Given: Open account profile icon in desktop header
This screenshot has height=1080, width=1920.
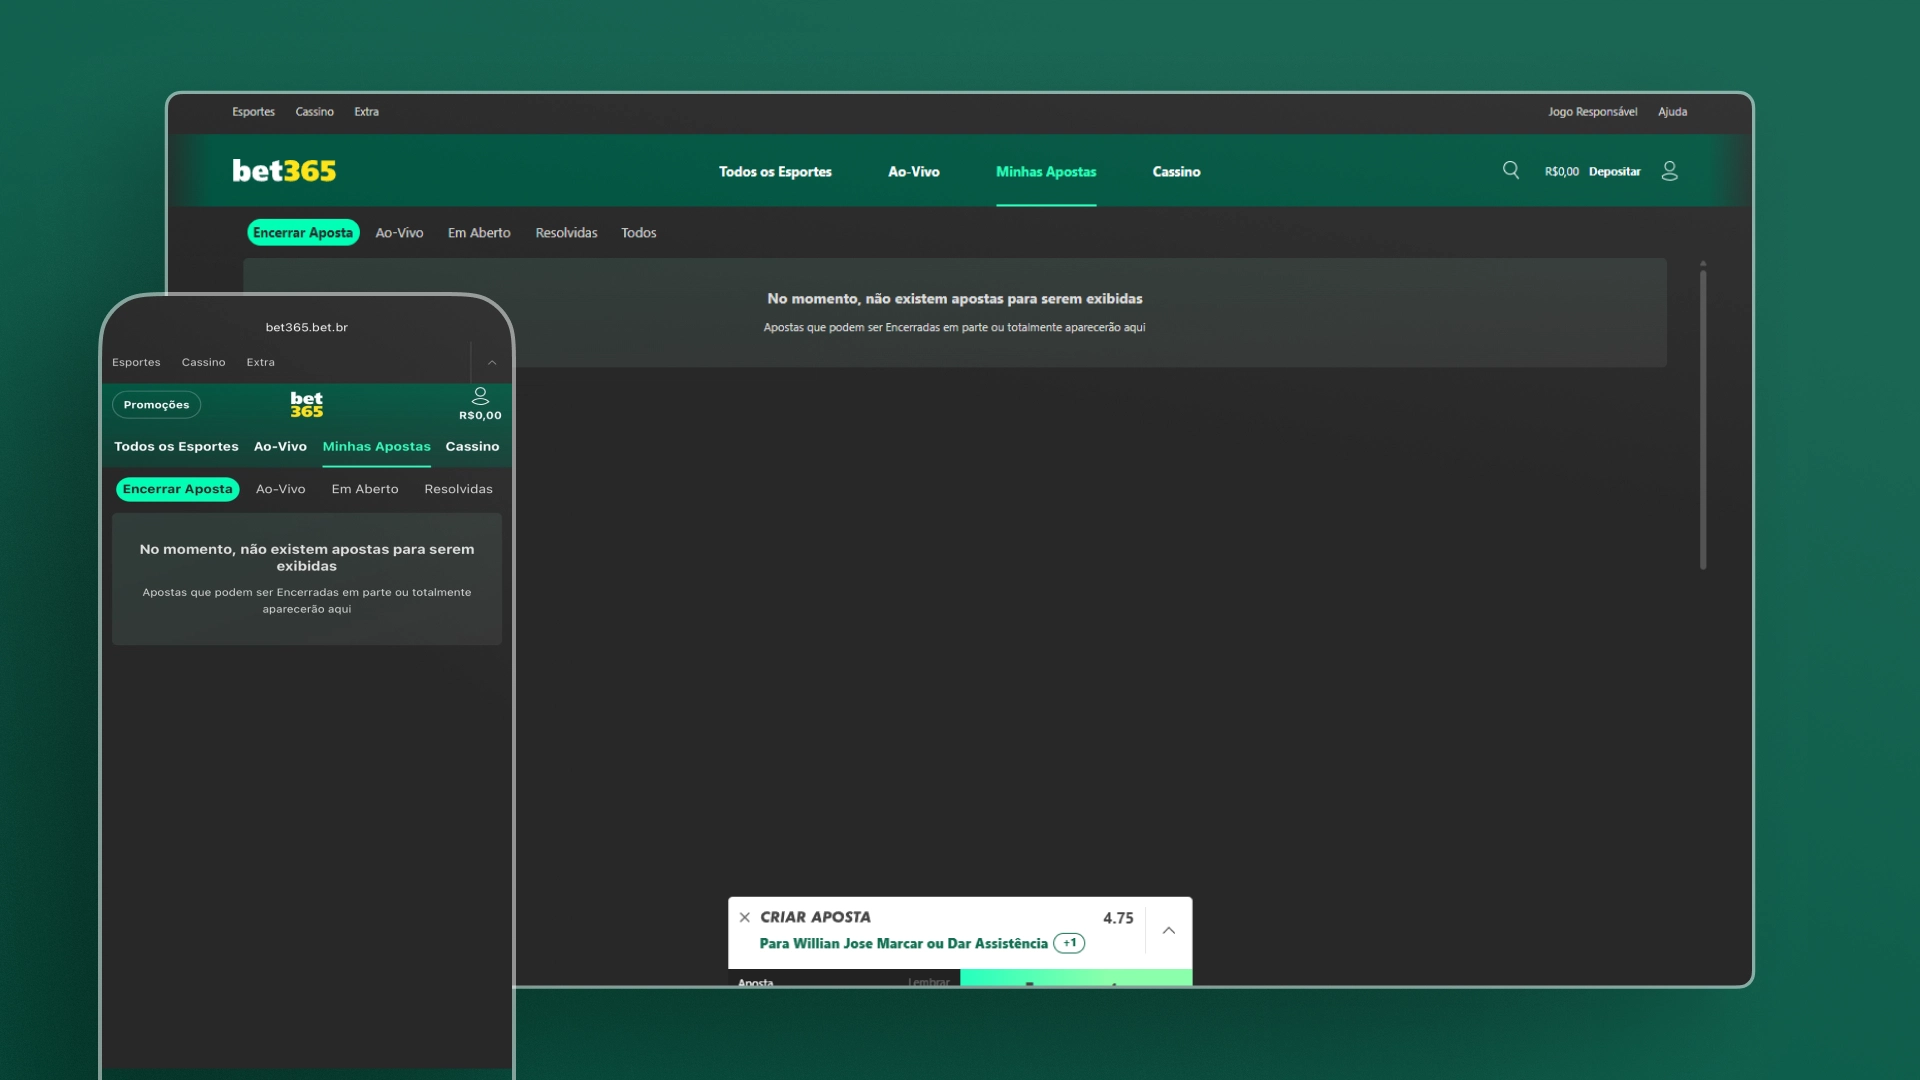Looking at the screenshot, I should 1669,171.
